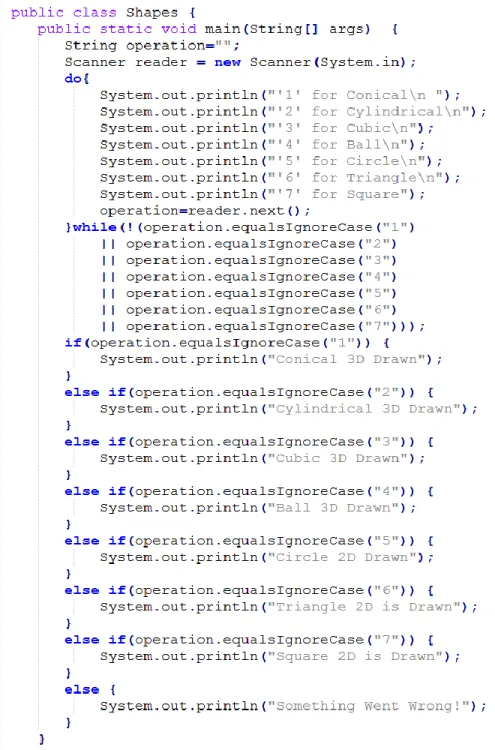Image resolution: width=495 pixels, height=750 pixels.
Task: Click the println "Square 2D is Drawn" line
Action: pyautogui.click(x=280, y=657)
